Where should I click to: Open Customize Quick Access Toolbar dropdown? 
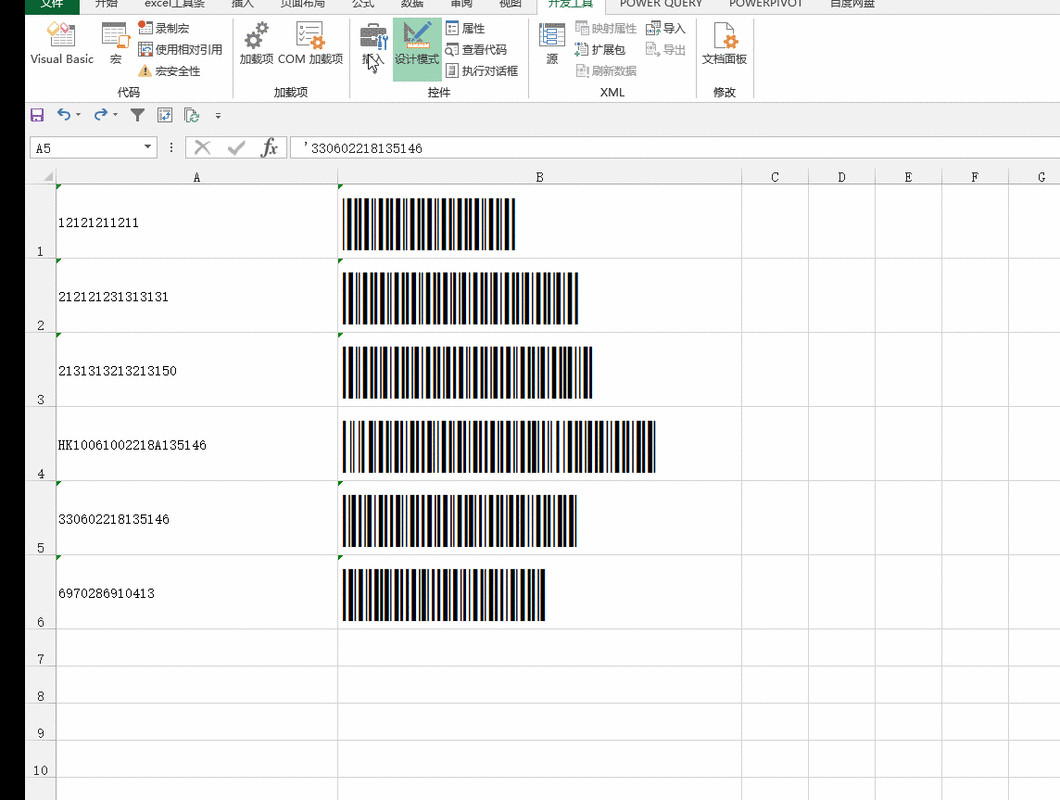click(x=218, y=116)
